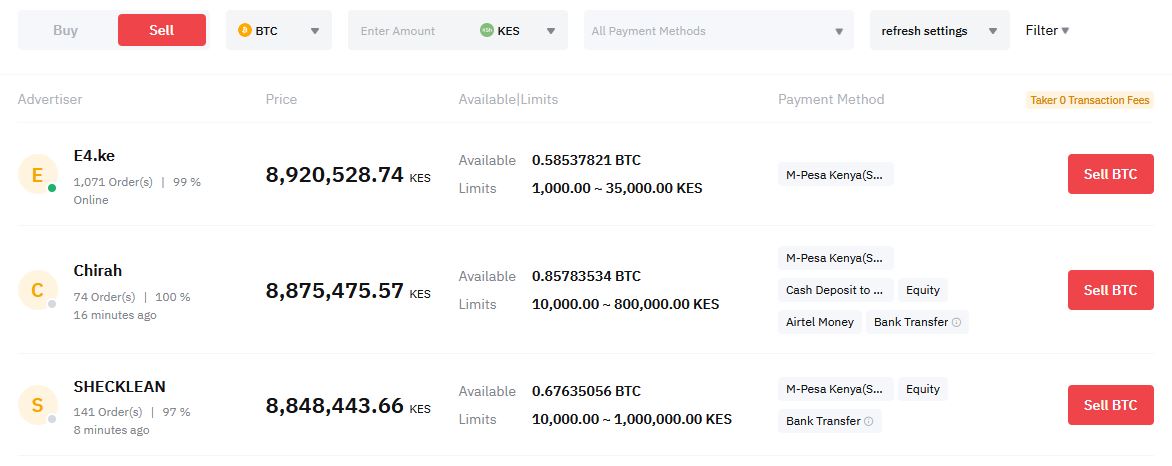Click Chirah's Equity payment tag
Screen dimensions: 1172x466
[923, 290]
